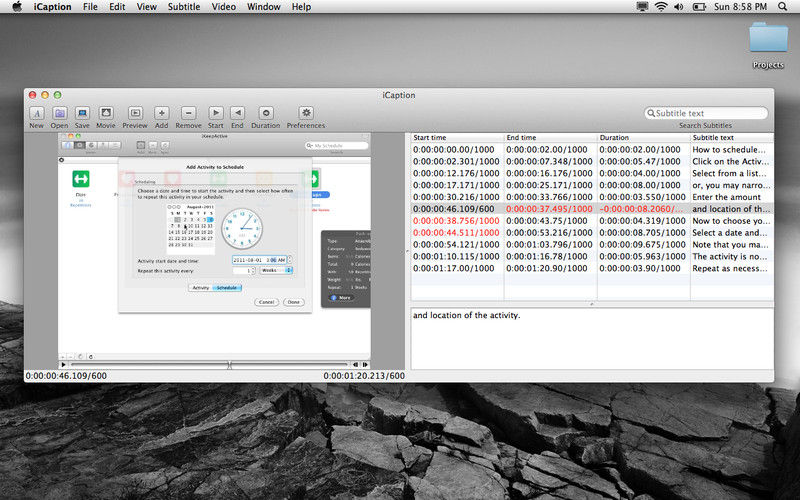Step one frame backward in video
This screenshot has width=800, height=500.
point(356,365)
